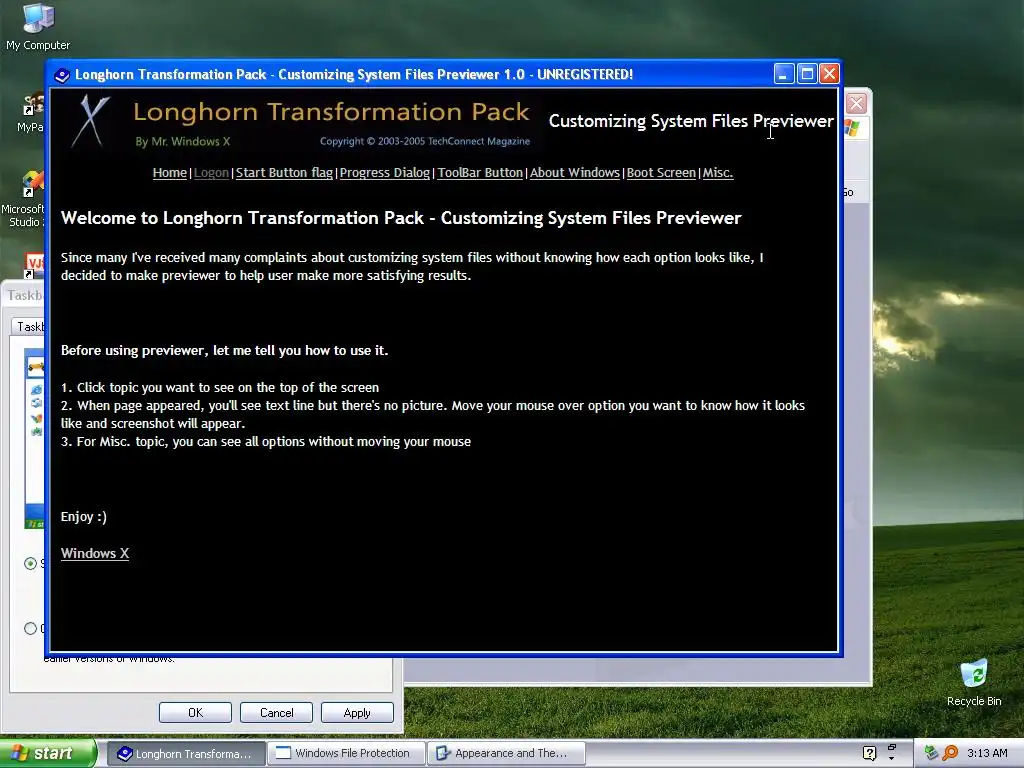Click the 3:13 AM clock
1024x768 pixels.
click(x=987, y=753)
